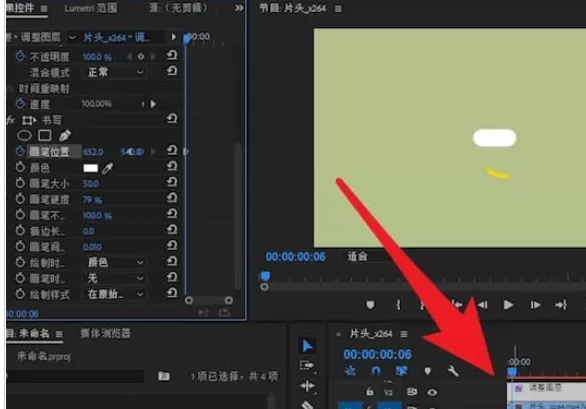
Task: Click Mark In bracket in Program monitor
Action: (398, 305)
